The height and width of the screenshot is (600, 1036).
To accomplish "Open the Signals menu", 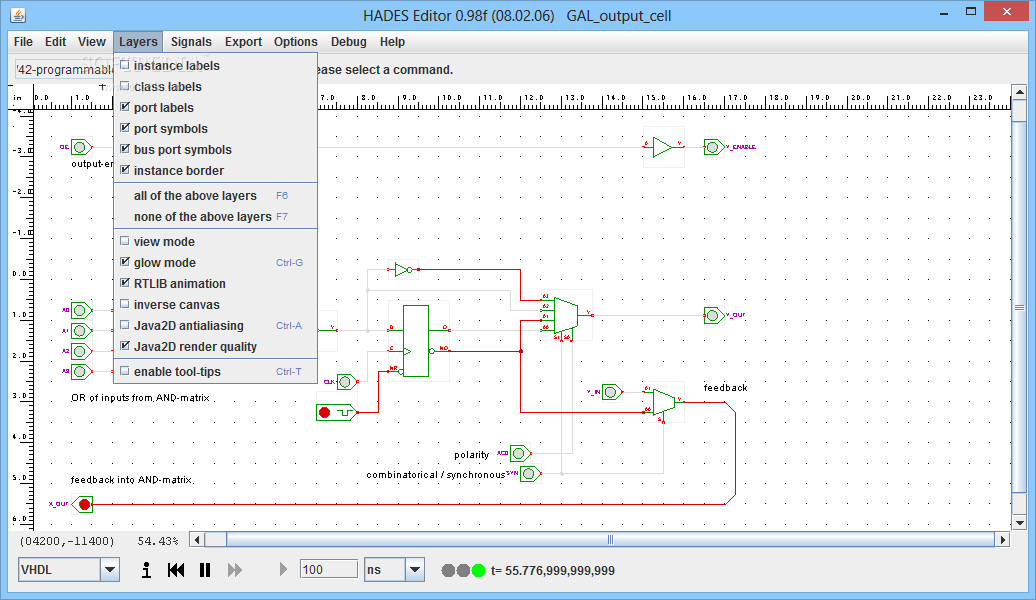I will click(x=191, y=42).
